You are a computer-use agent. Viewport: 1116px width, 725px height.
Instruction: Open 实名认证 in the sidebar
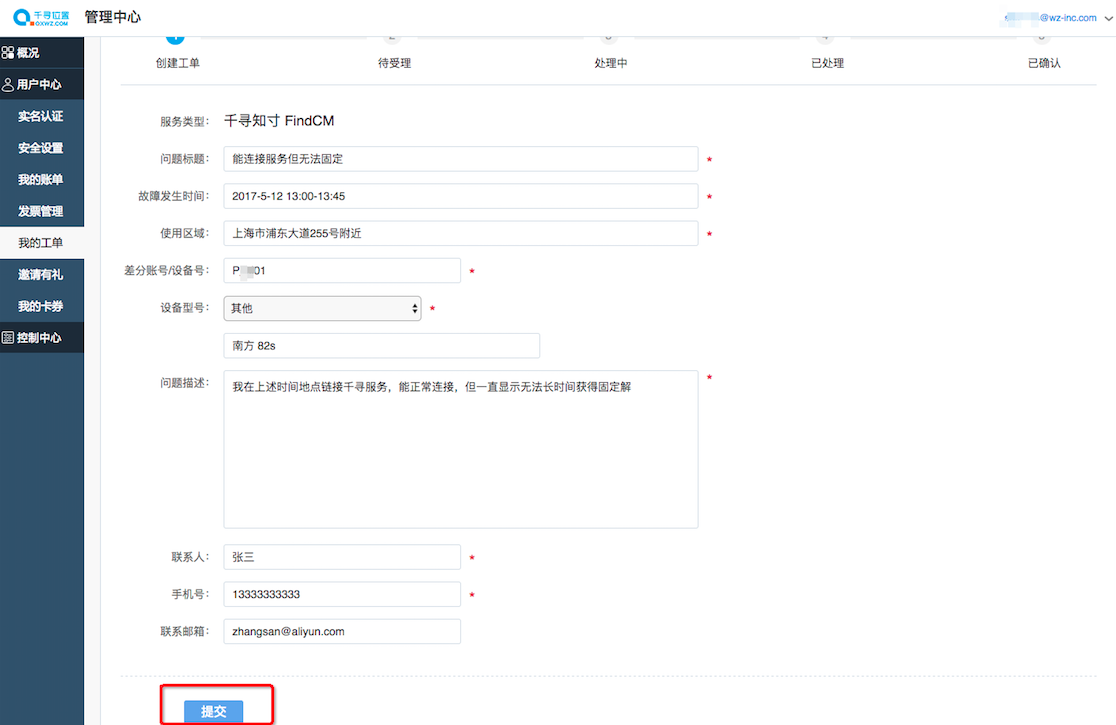[41, 116]
